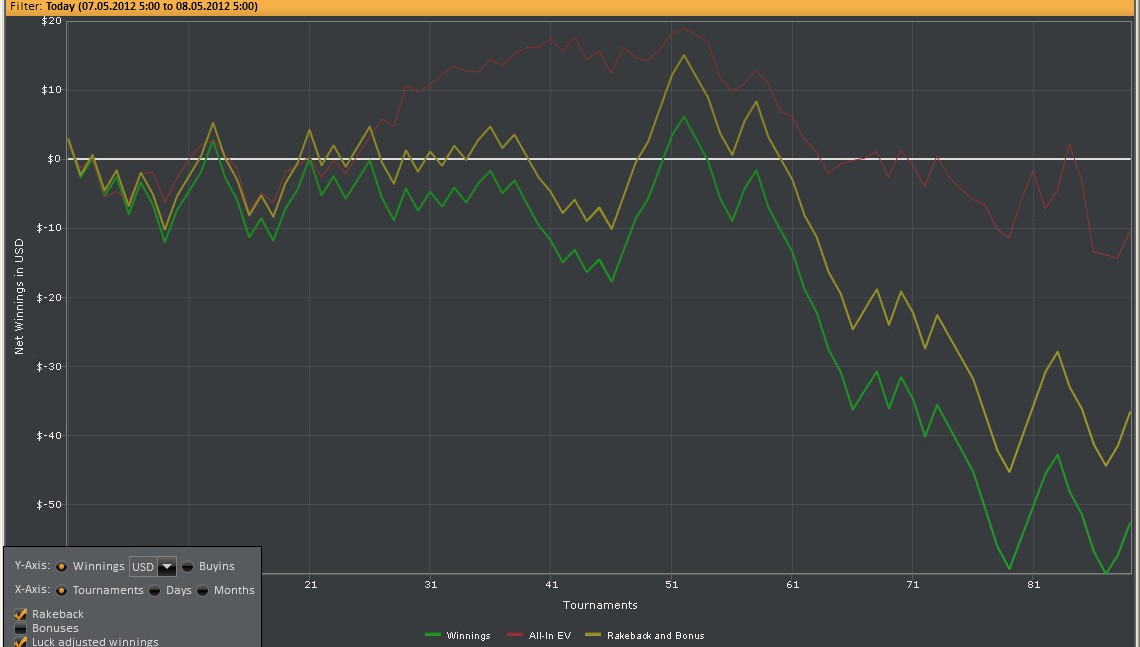This screenshot has width=1140, height=647.
Task: Select Tournaments for the X-axis
Action: [62, 590]
